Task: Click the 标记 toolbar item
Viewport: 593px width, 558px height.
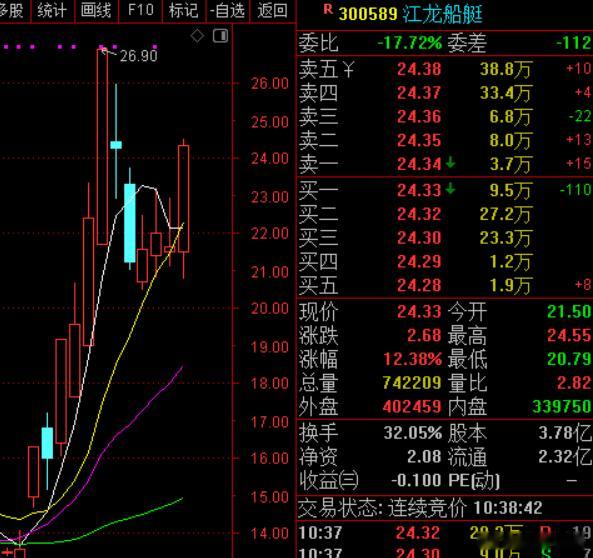Action: [184, 11]
